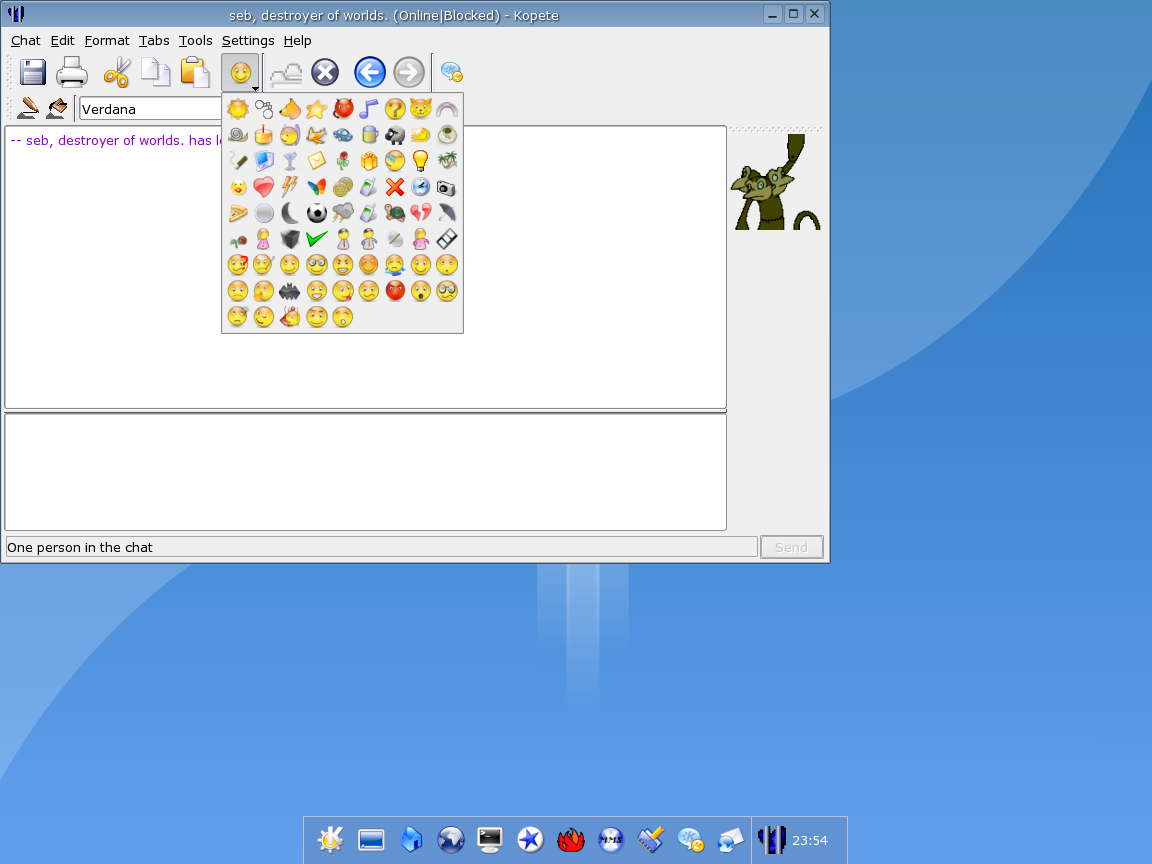This screenshot has width=1152, height=864.
Task: Save the chat with the floppy icon
Action: 32,73
